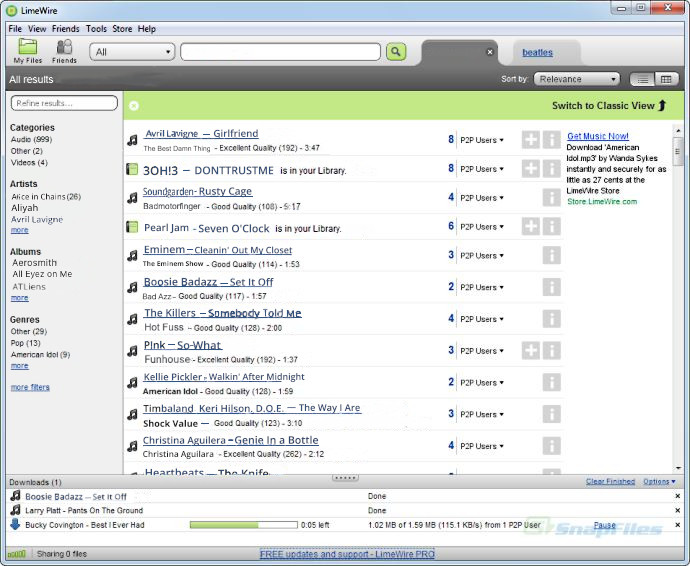
Task: Click Kellie Pickler Walkin' After Midnight link
Action: point(224,377)
